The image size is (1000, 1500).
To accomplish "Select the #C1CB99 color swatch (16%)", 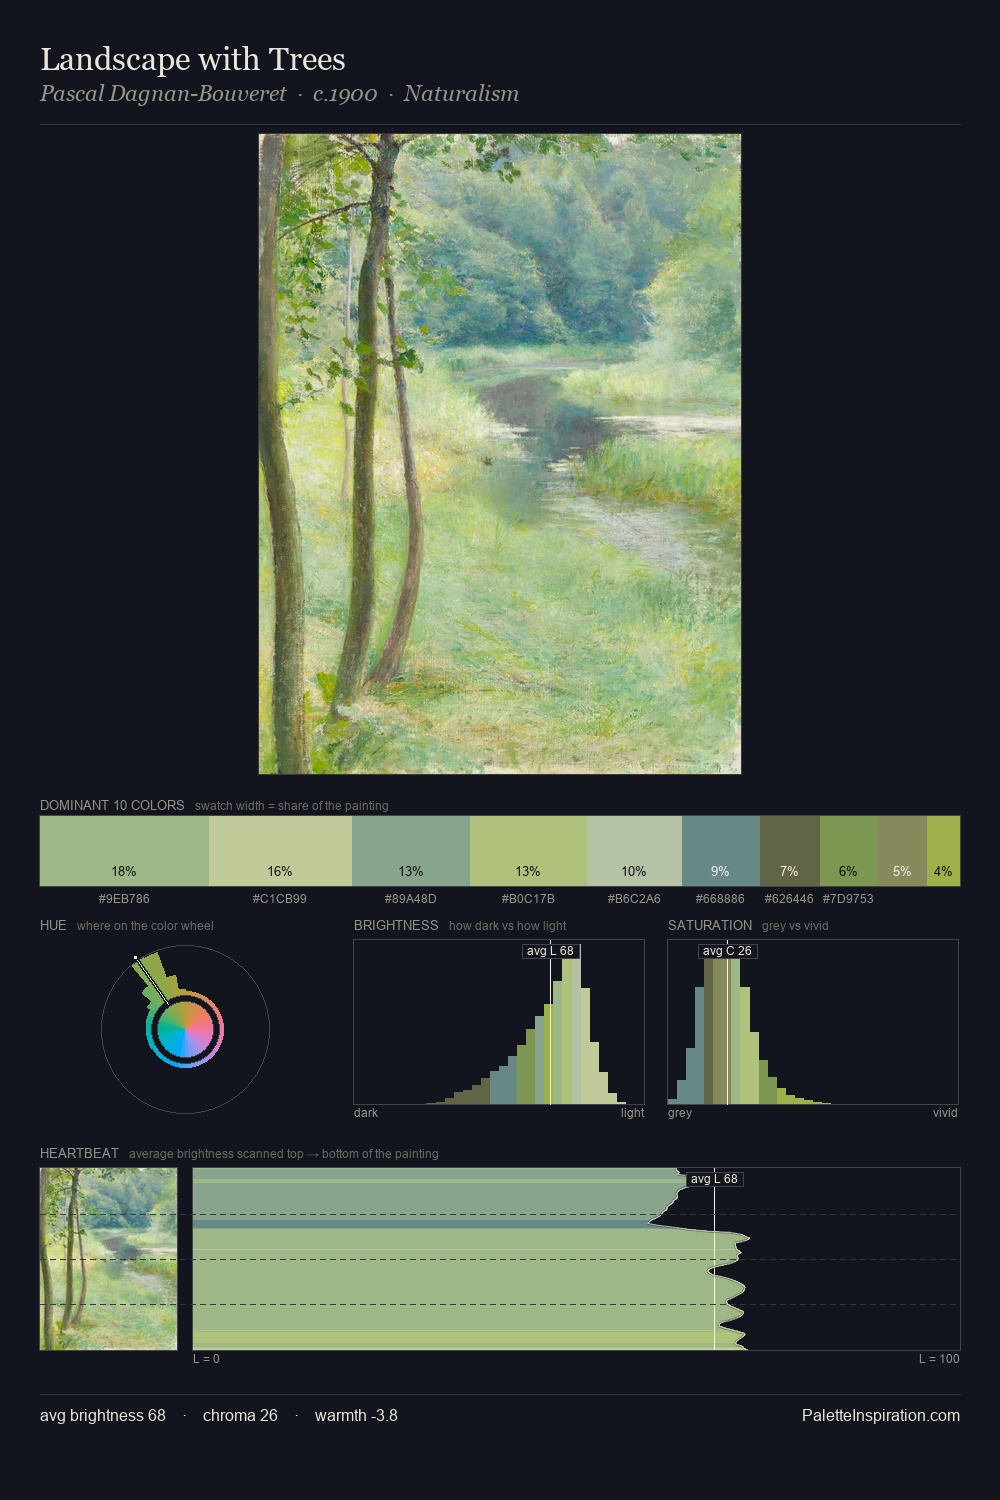I will [x=280, y=851].
